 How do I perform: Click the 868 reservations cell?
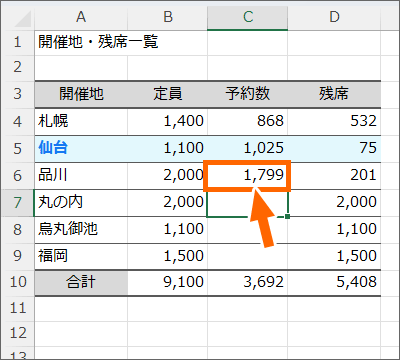click(x=247, y=122)
